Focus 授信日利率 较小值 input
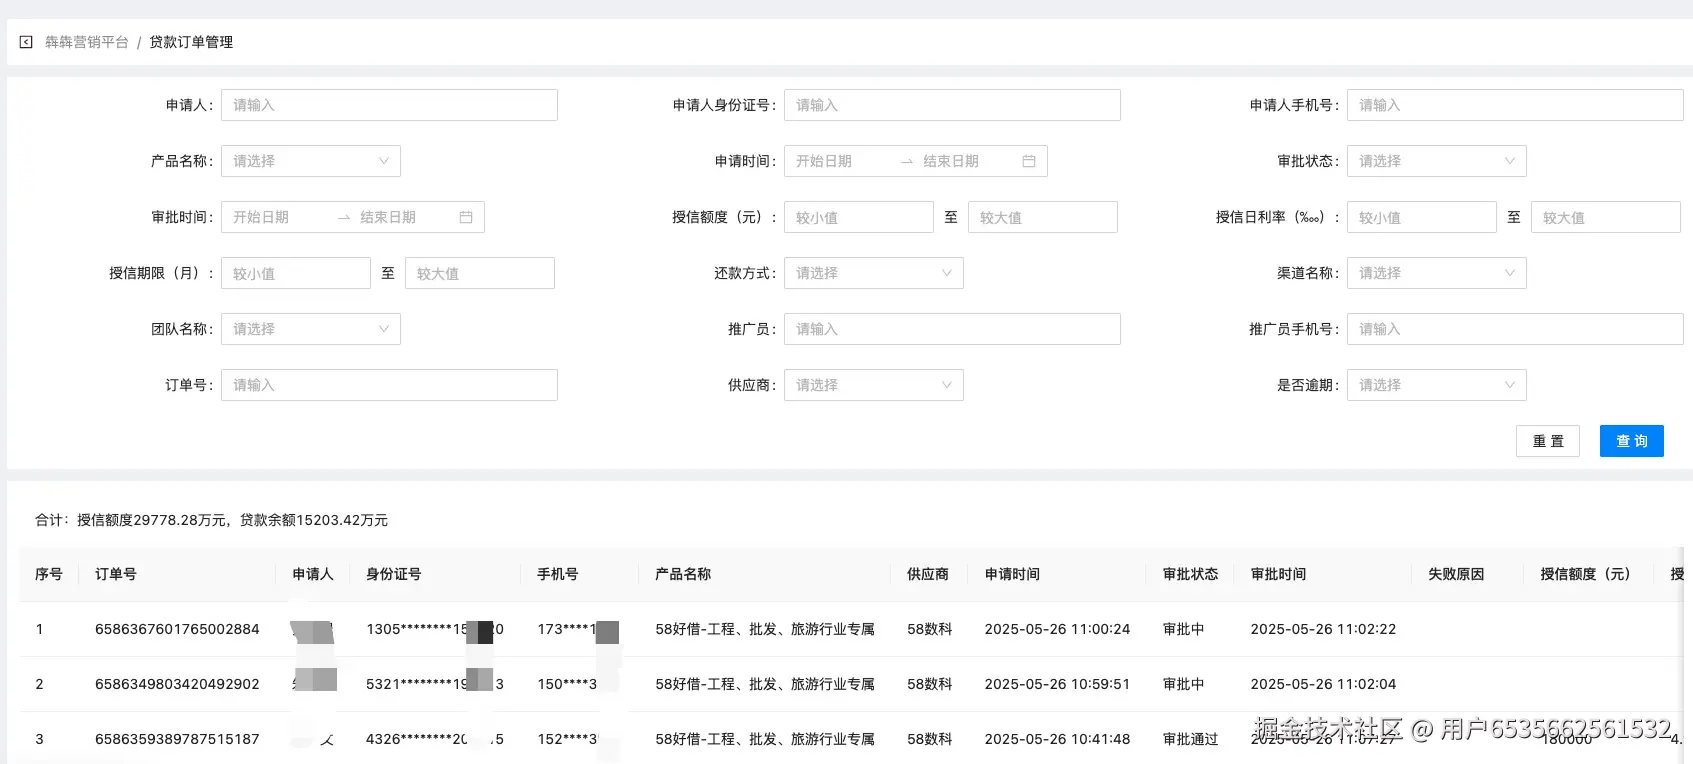1693x764 pixels. pos(1422,217)
